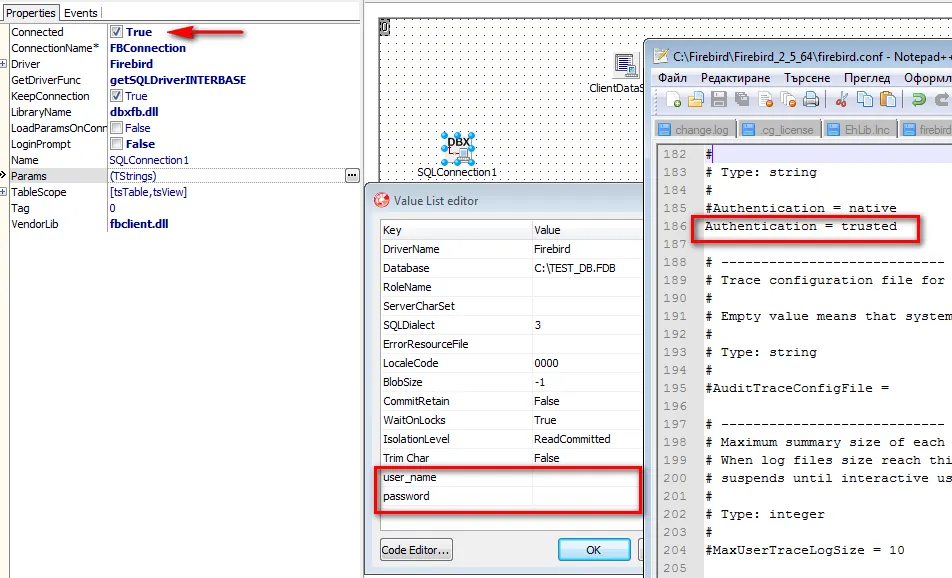The image size is (952, 578).
Task: Open the change.log tab in Notepad++
Action: click(696, 129)
